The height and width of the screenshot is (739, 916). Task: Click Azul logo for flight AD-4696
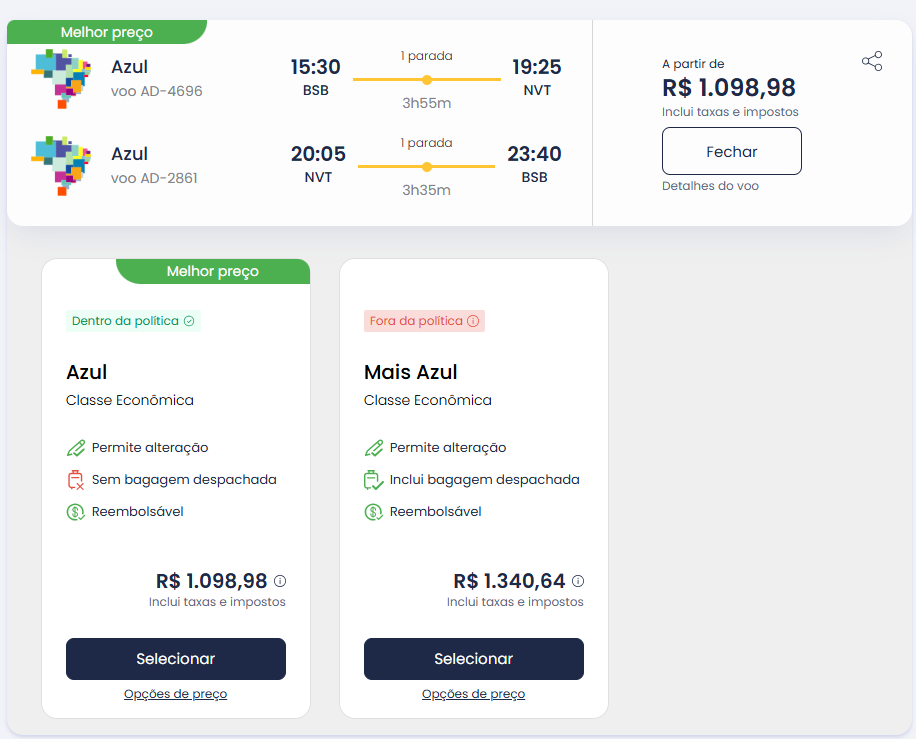click(61, 79)
